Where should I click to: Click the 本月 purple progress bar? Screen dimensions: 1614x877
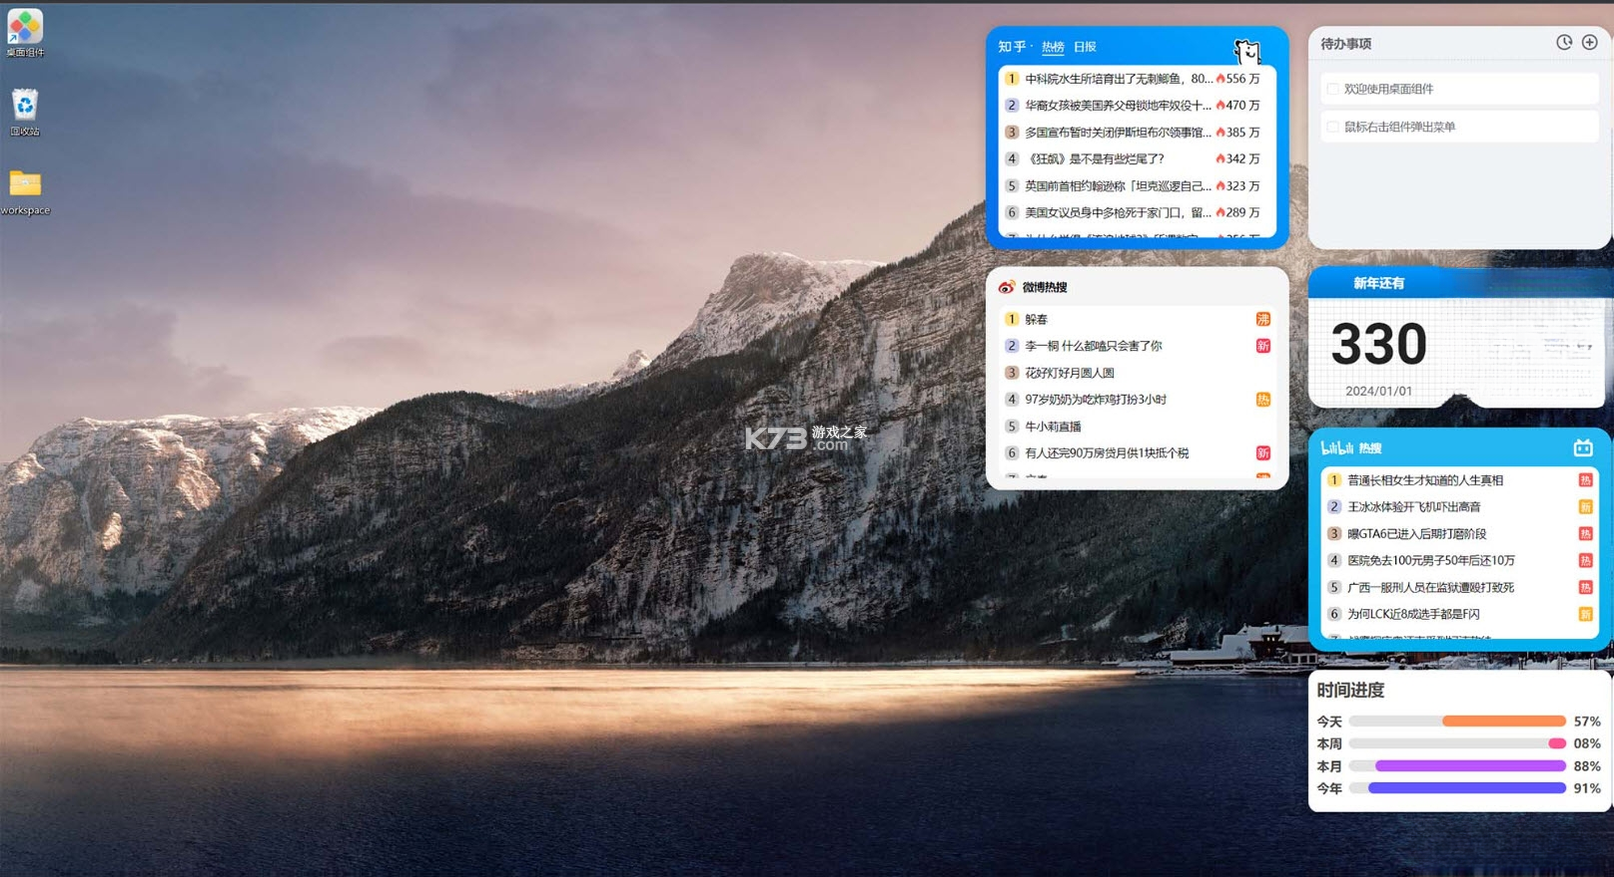(1470, 766)
